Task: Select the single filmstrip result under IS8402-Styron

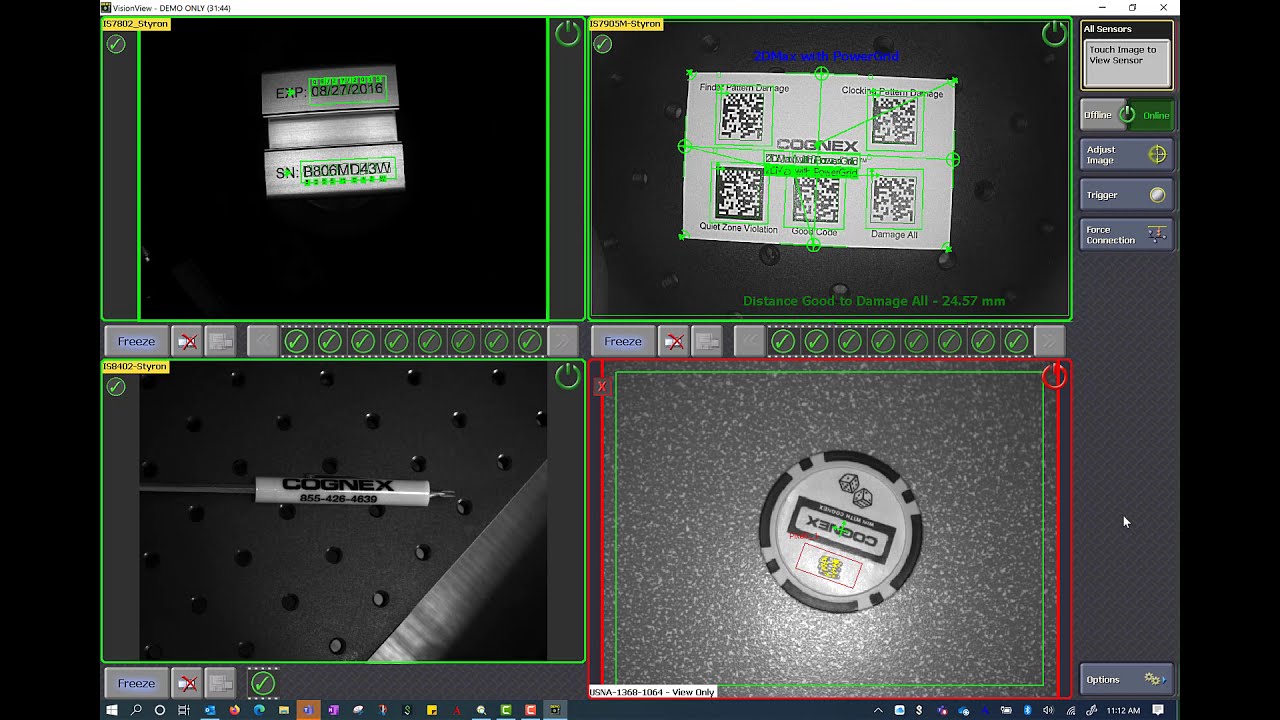Action: pyautogui.click(x=262, y=683)
